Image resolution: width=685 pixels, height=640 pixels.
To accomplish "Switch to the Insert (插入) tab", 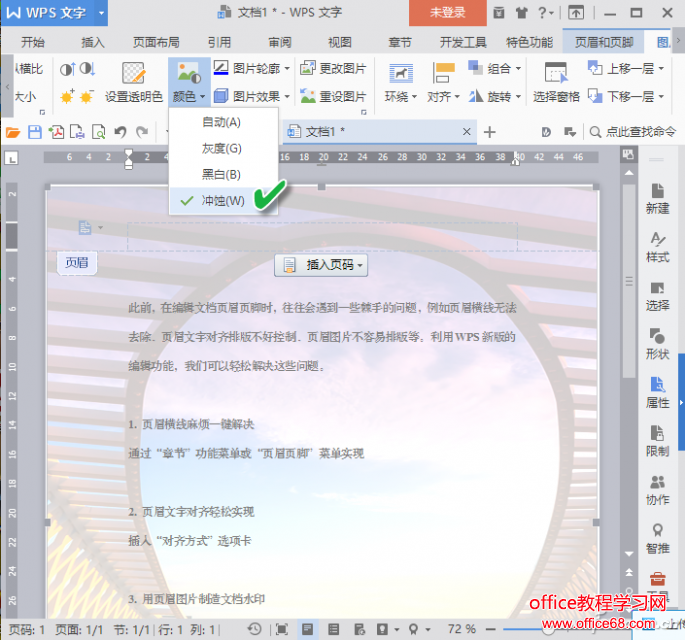I will tap(93, 42).
